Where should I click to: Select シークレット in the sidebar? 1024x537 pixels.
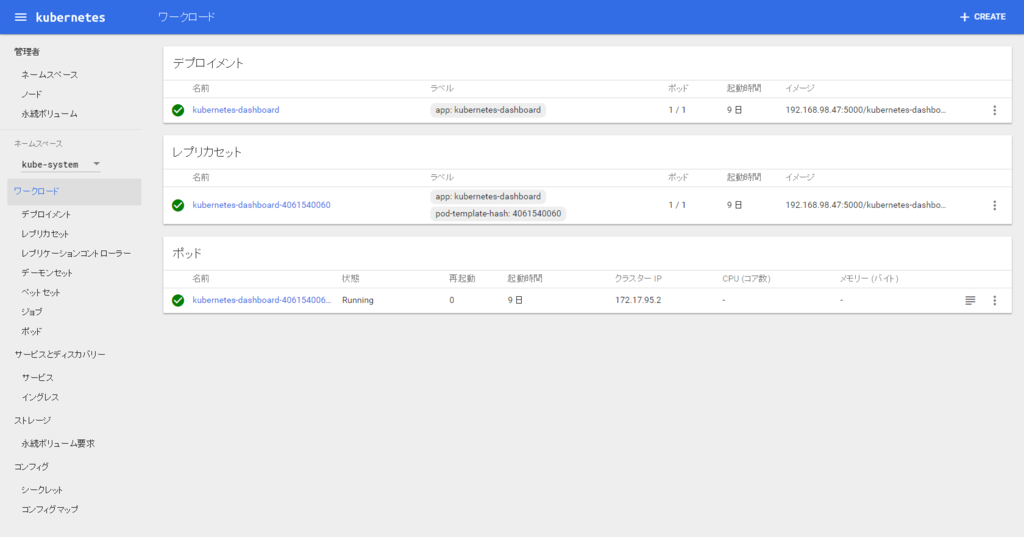point(42,490)
